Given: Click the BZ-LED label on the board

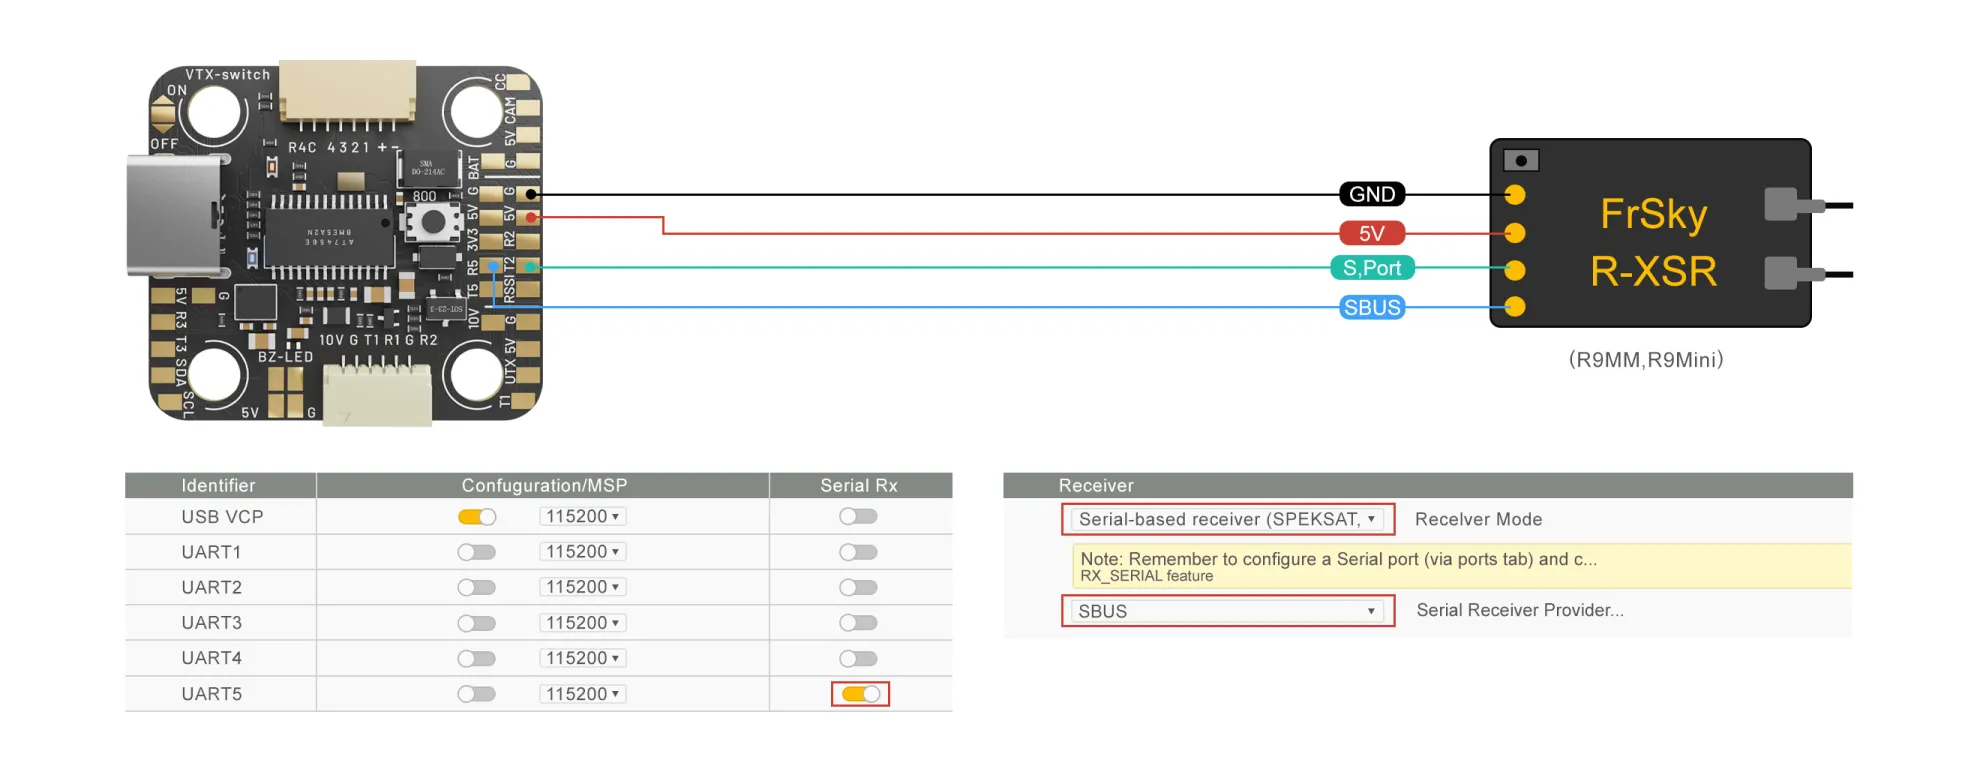Looking at the screenshot, I should pyautogui.click(x=286, y=357).
